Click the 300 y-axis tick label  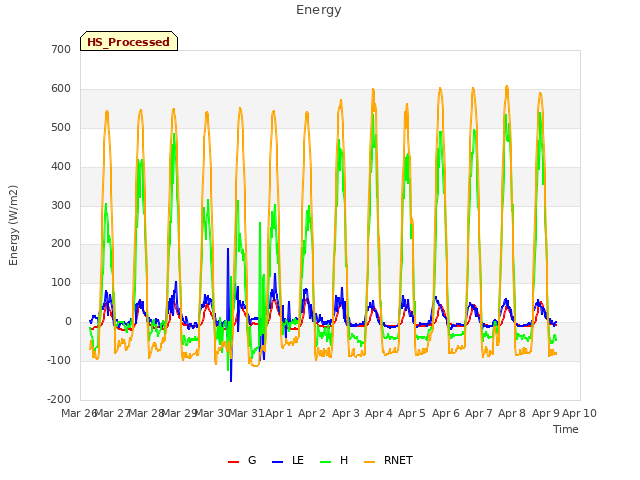click(x=61, y=205)
